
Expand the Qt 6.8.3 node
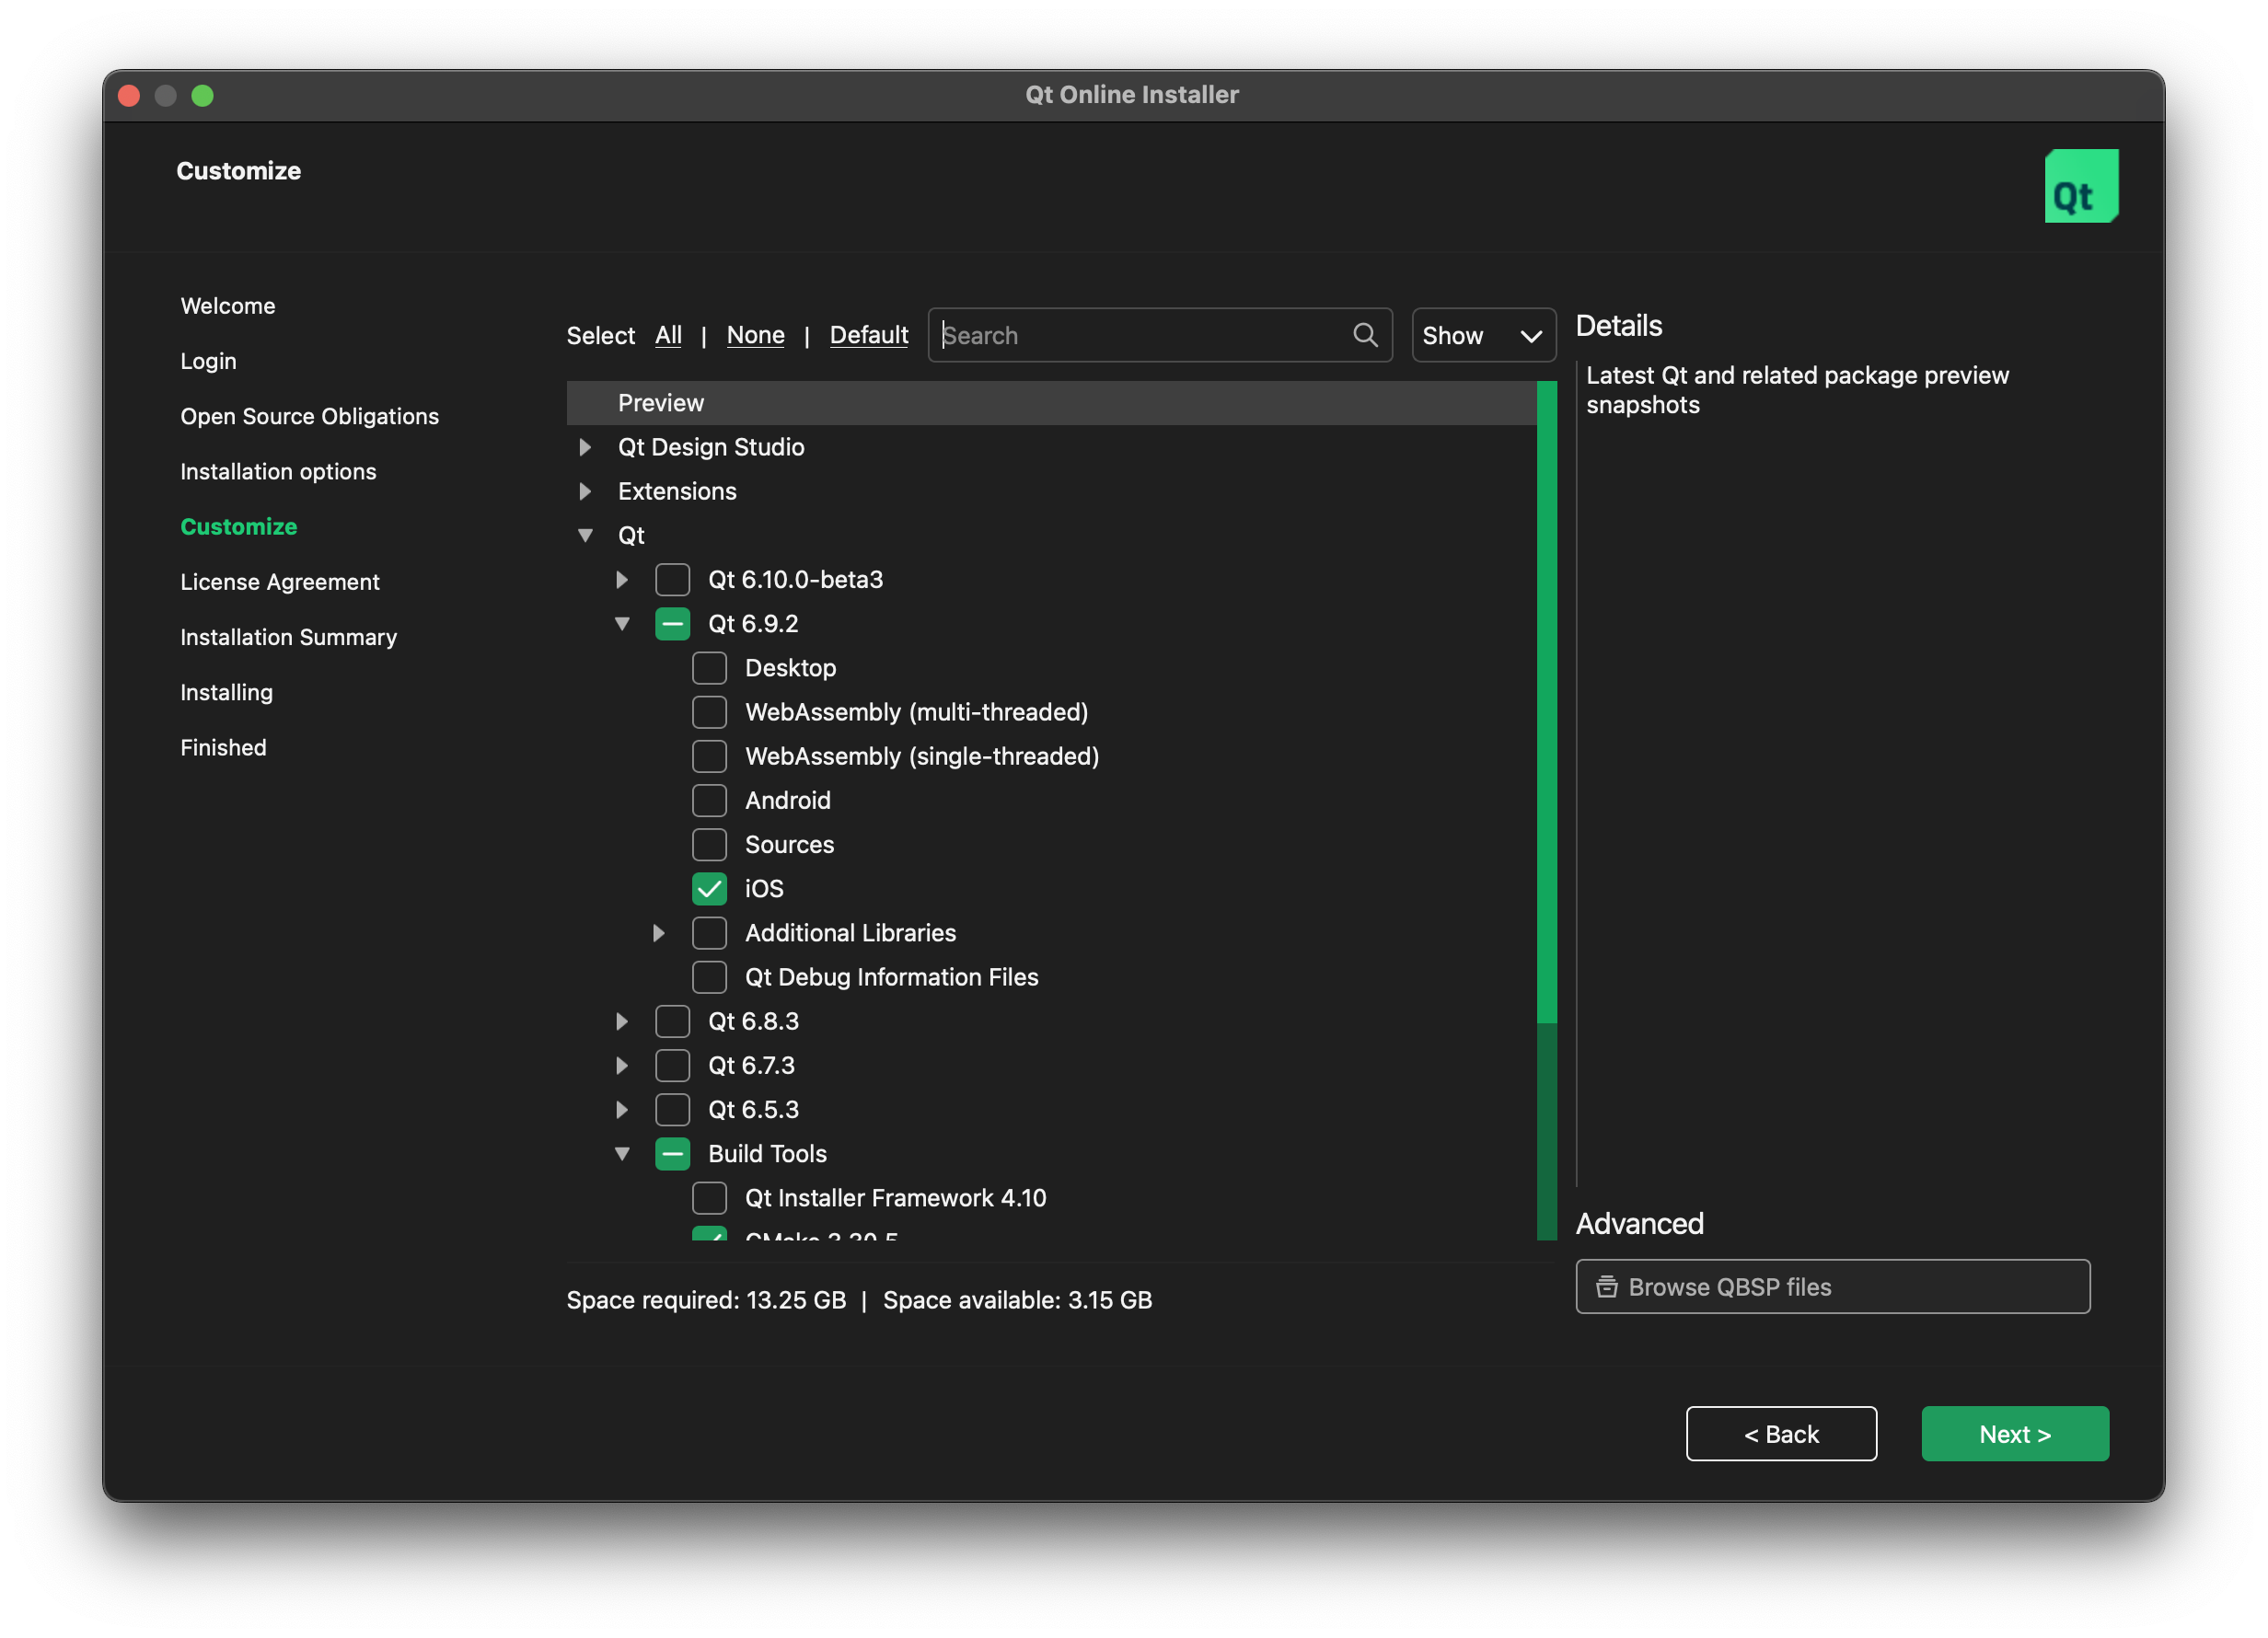pyautogui.click(x=622, y=1021)
